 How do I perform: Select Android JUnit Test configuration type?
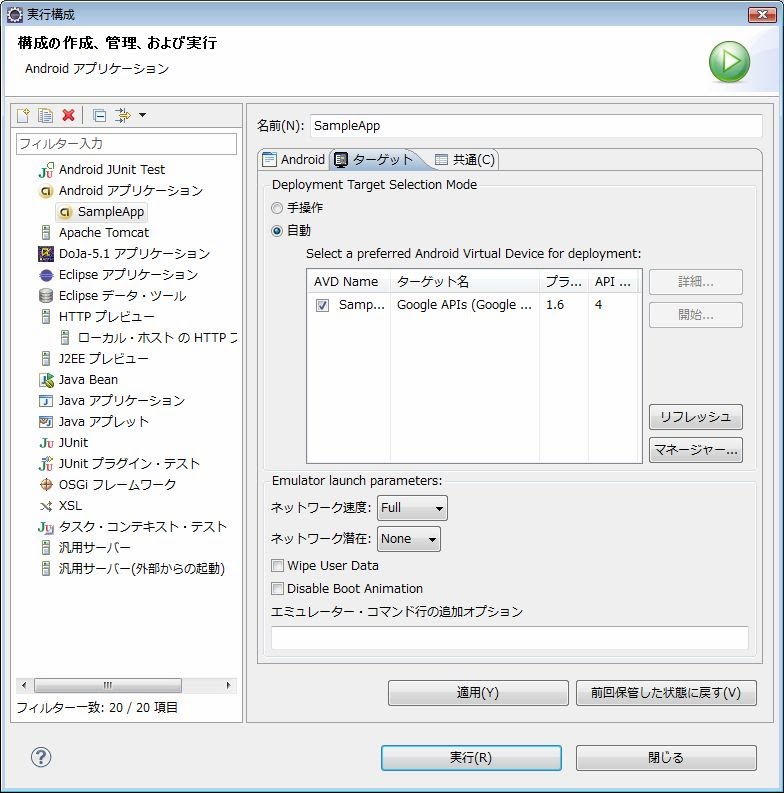coord(111,170)
